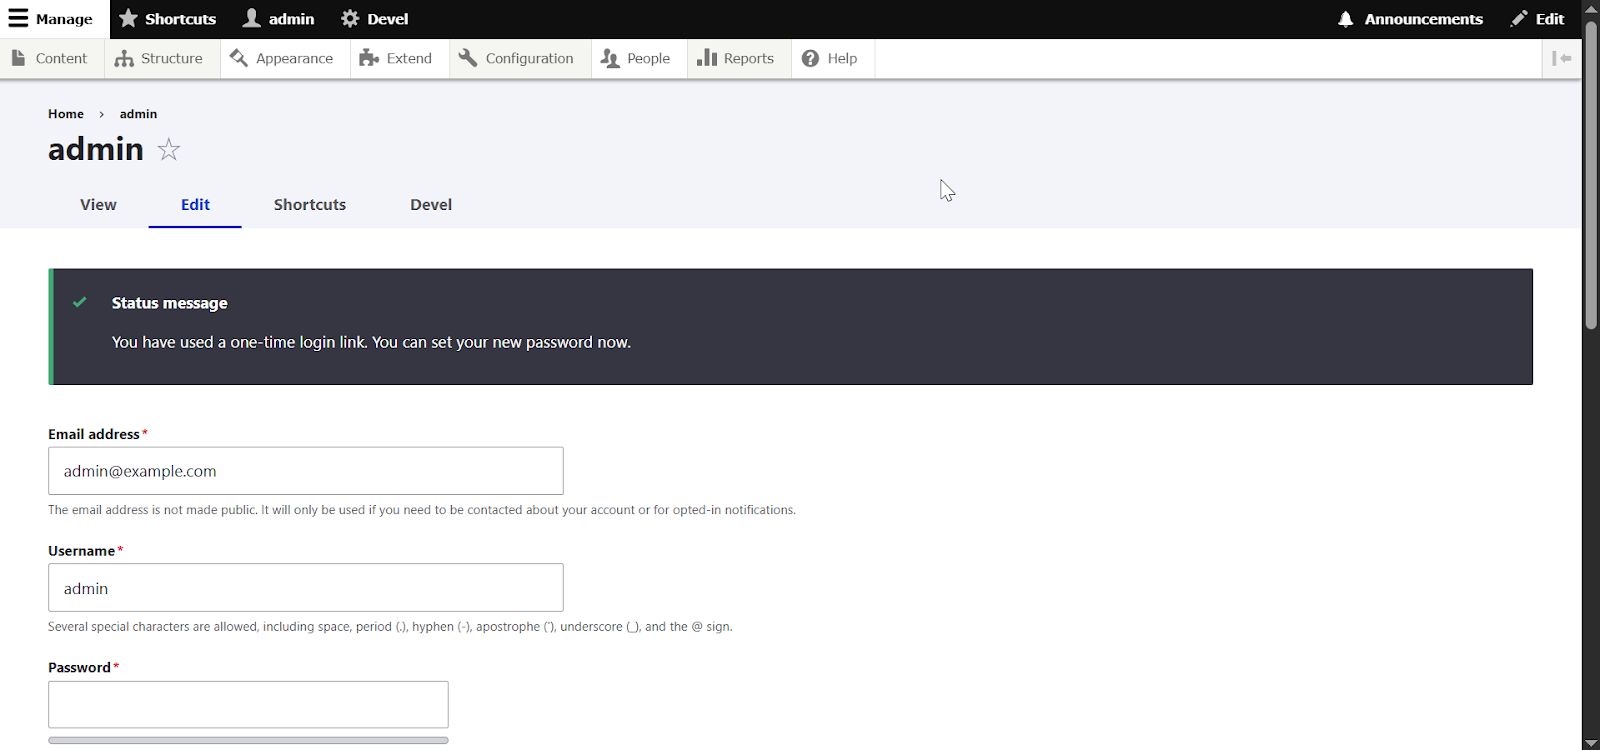1600x750 pixels.
Task: Go to the Appearance section
Action: [281, 59]
